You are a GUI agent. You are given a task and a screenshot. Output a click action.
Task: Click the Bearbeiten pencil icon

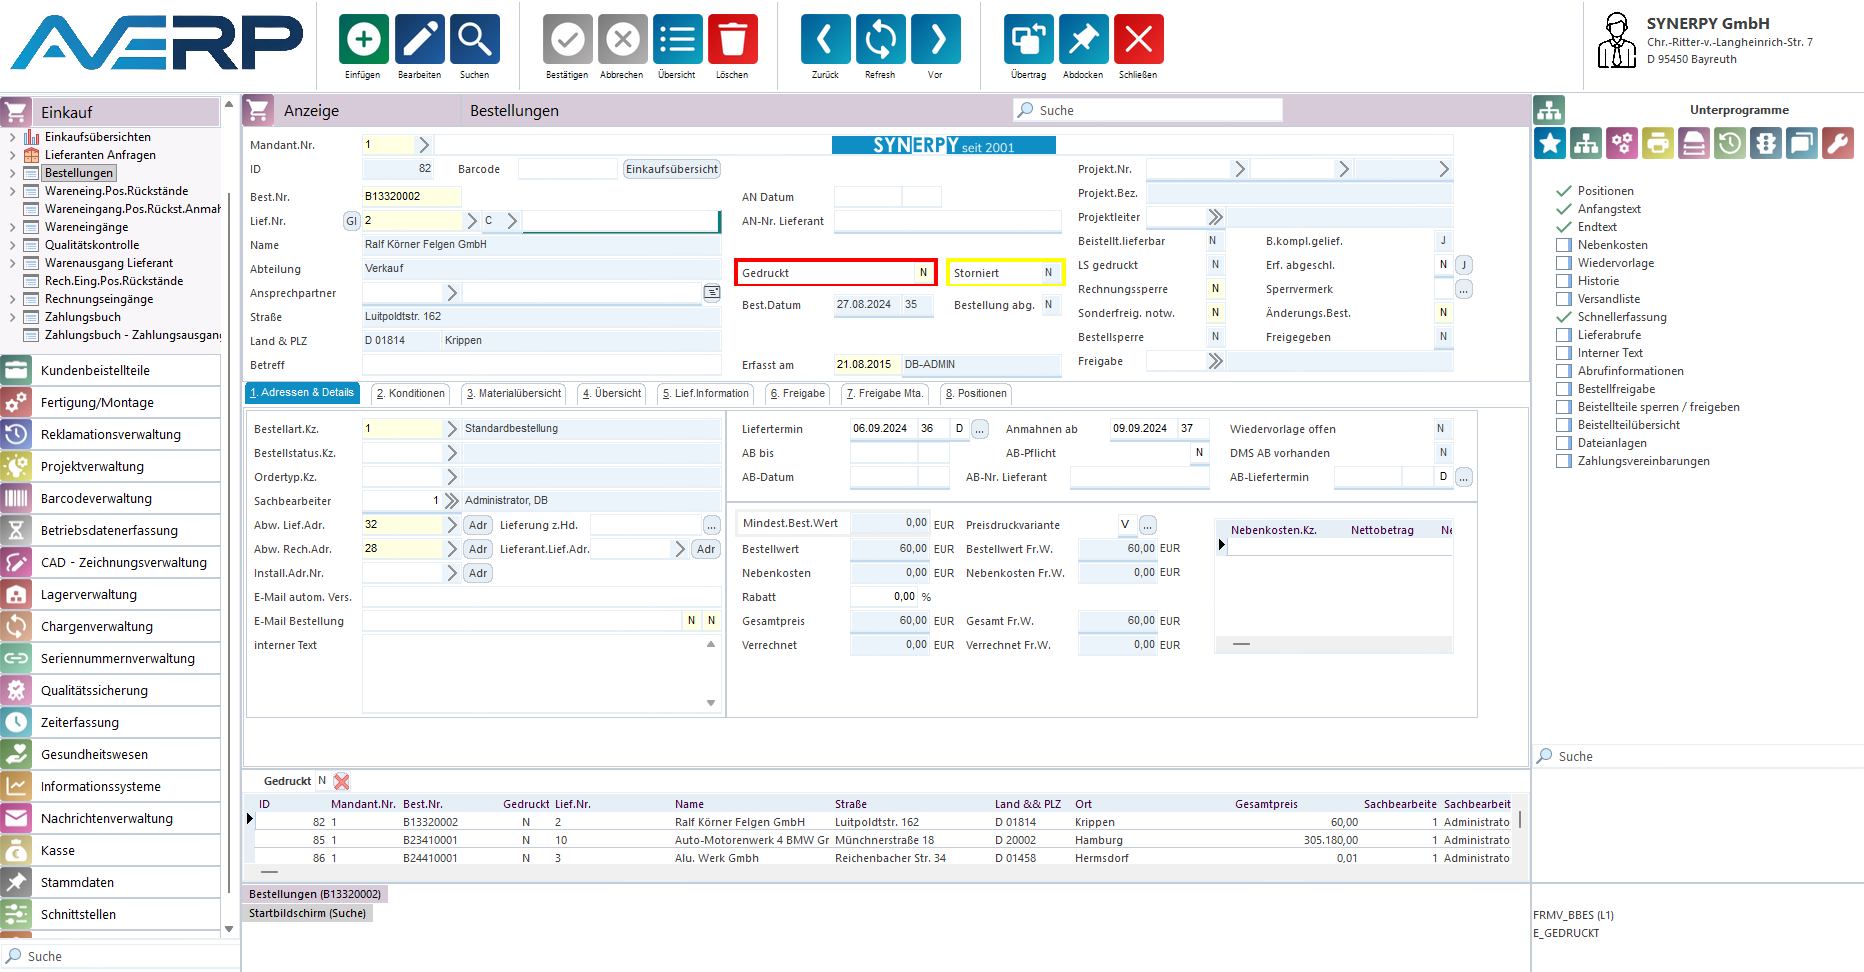(419, 40)
